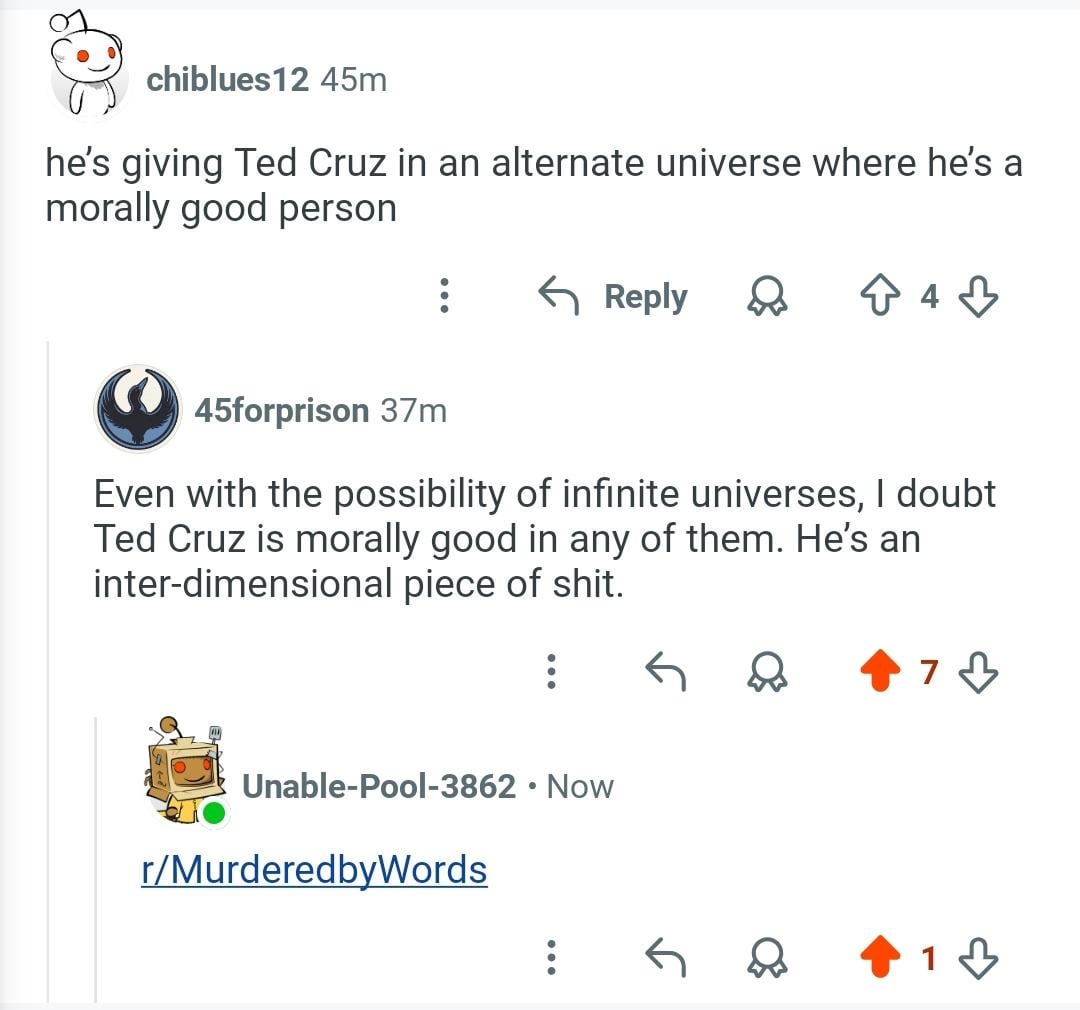Click the chiblues12 username

pos(228,79)
